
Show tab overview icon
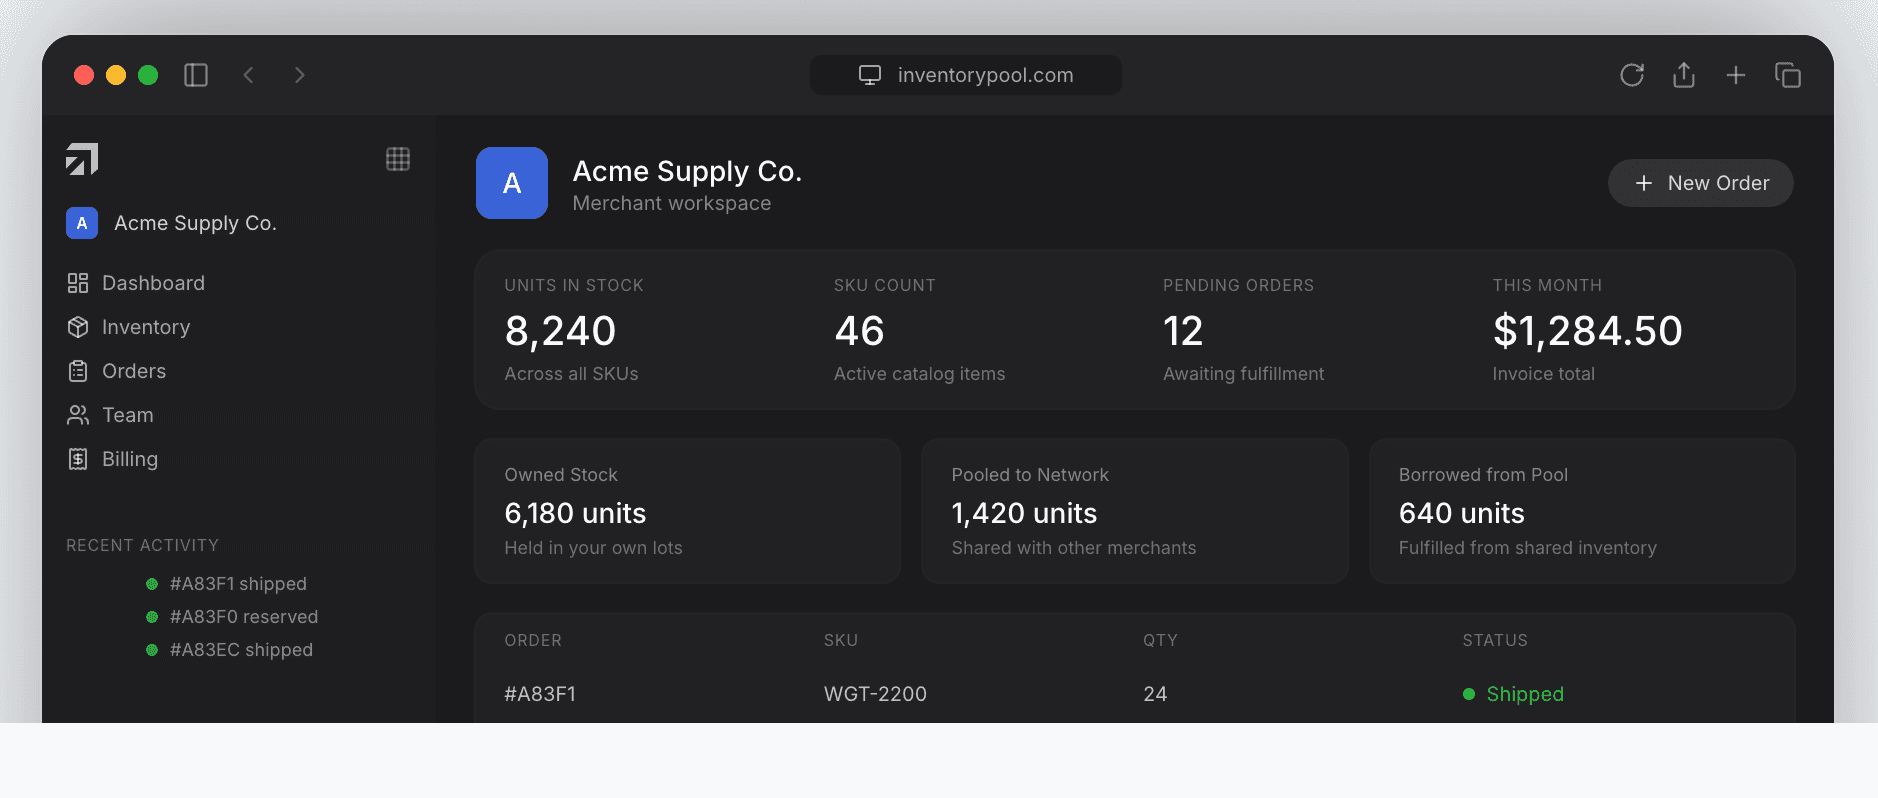pyautogui.click(x=1788, y=75)
